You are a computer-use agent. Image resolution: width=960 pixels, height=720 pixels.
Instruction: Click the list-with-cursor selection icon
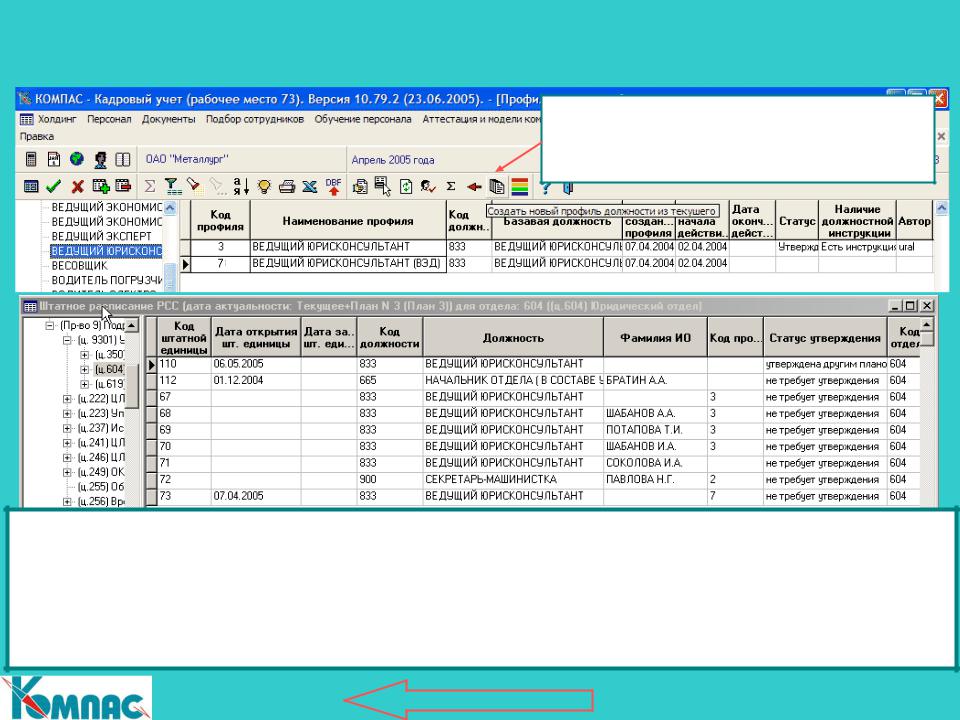pyautogui.click(x=383, y=186)
